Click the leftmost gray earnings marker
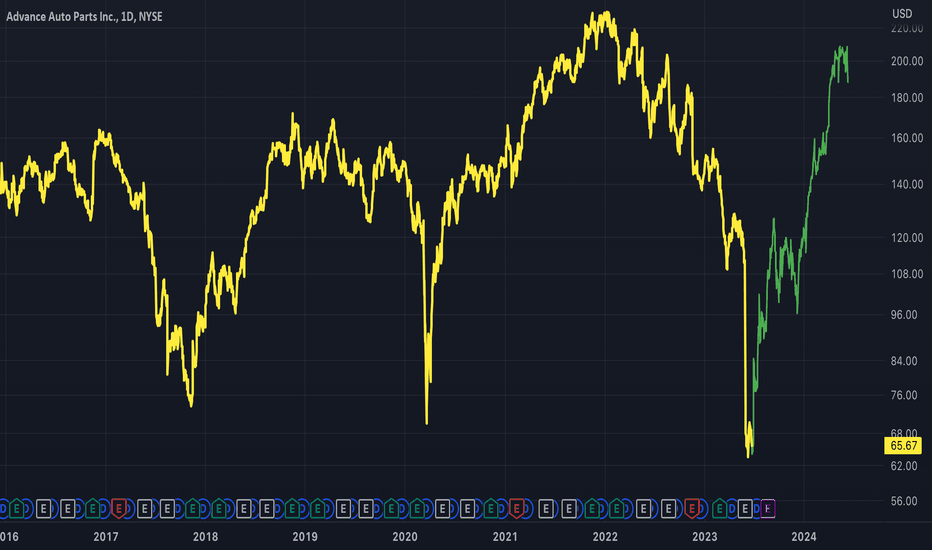Screen dimensions: 932x550 [x=43, y=509]
